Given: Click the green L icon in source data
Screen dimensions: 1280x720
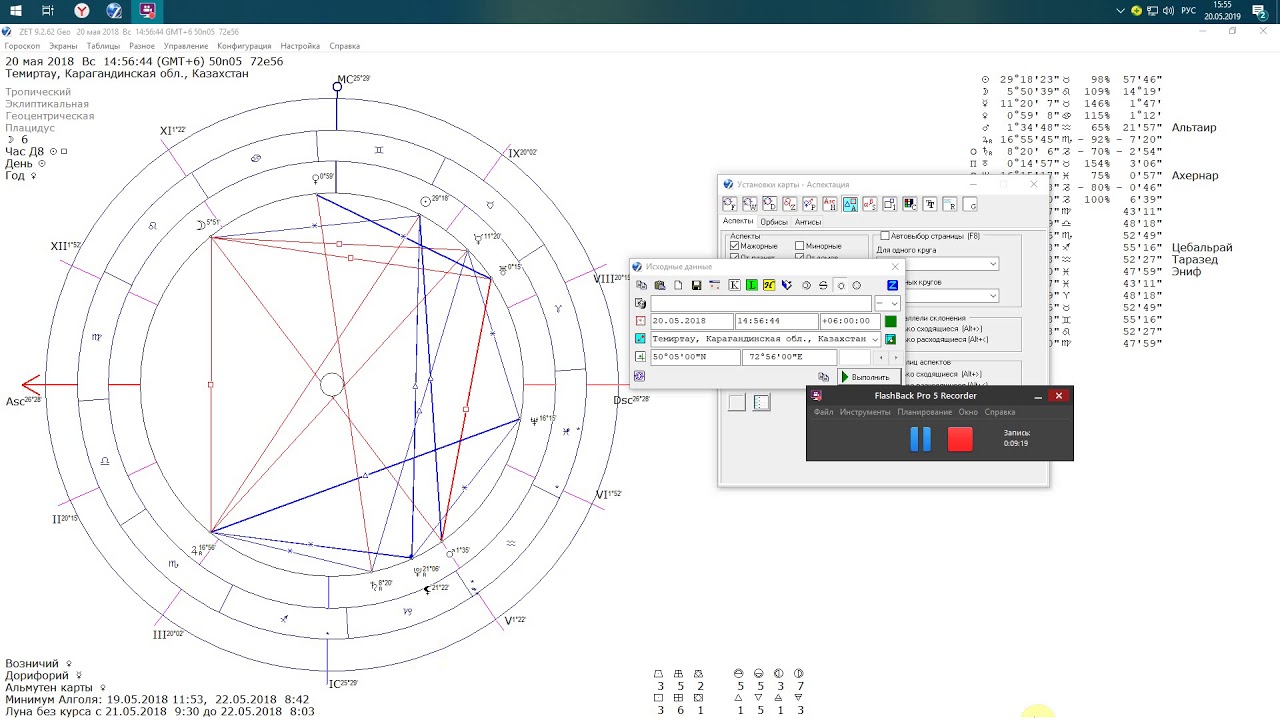Looking at the screenshot, I should point(752,285).
